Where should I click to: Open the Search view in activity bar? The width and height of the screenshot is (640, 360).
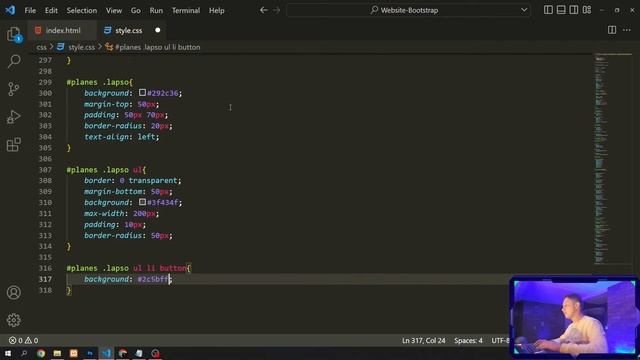[13, 61]
